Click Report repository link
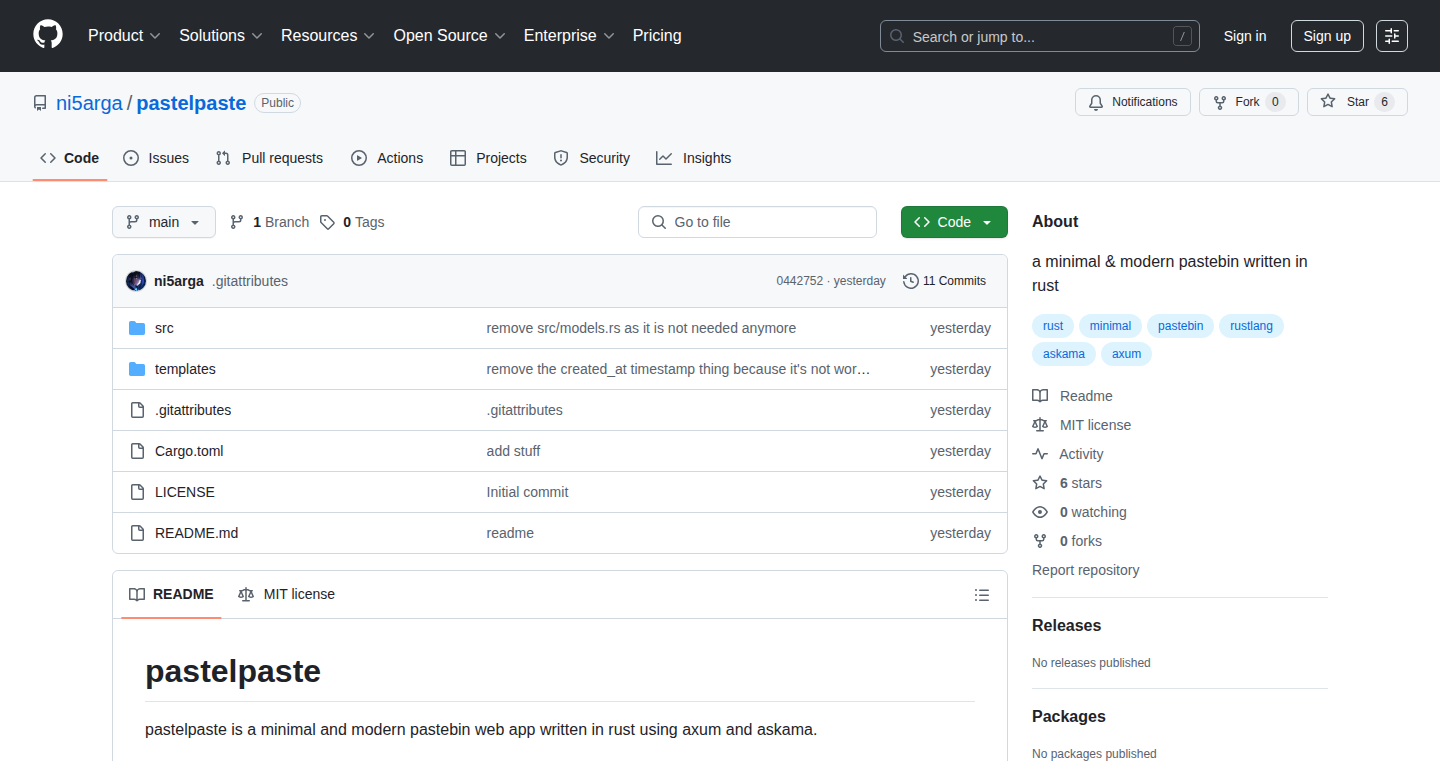 point(1085,570)
